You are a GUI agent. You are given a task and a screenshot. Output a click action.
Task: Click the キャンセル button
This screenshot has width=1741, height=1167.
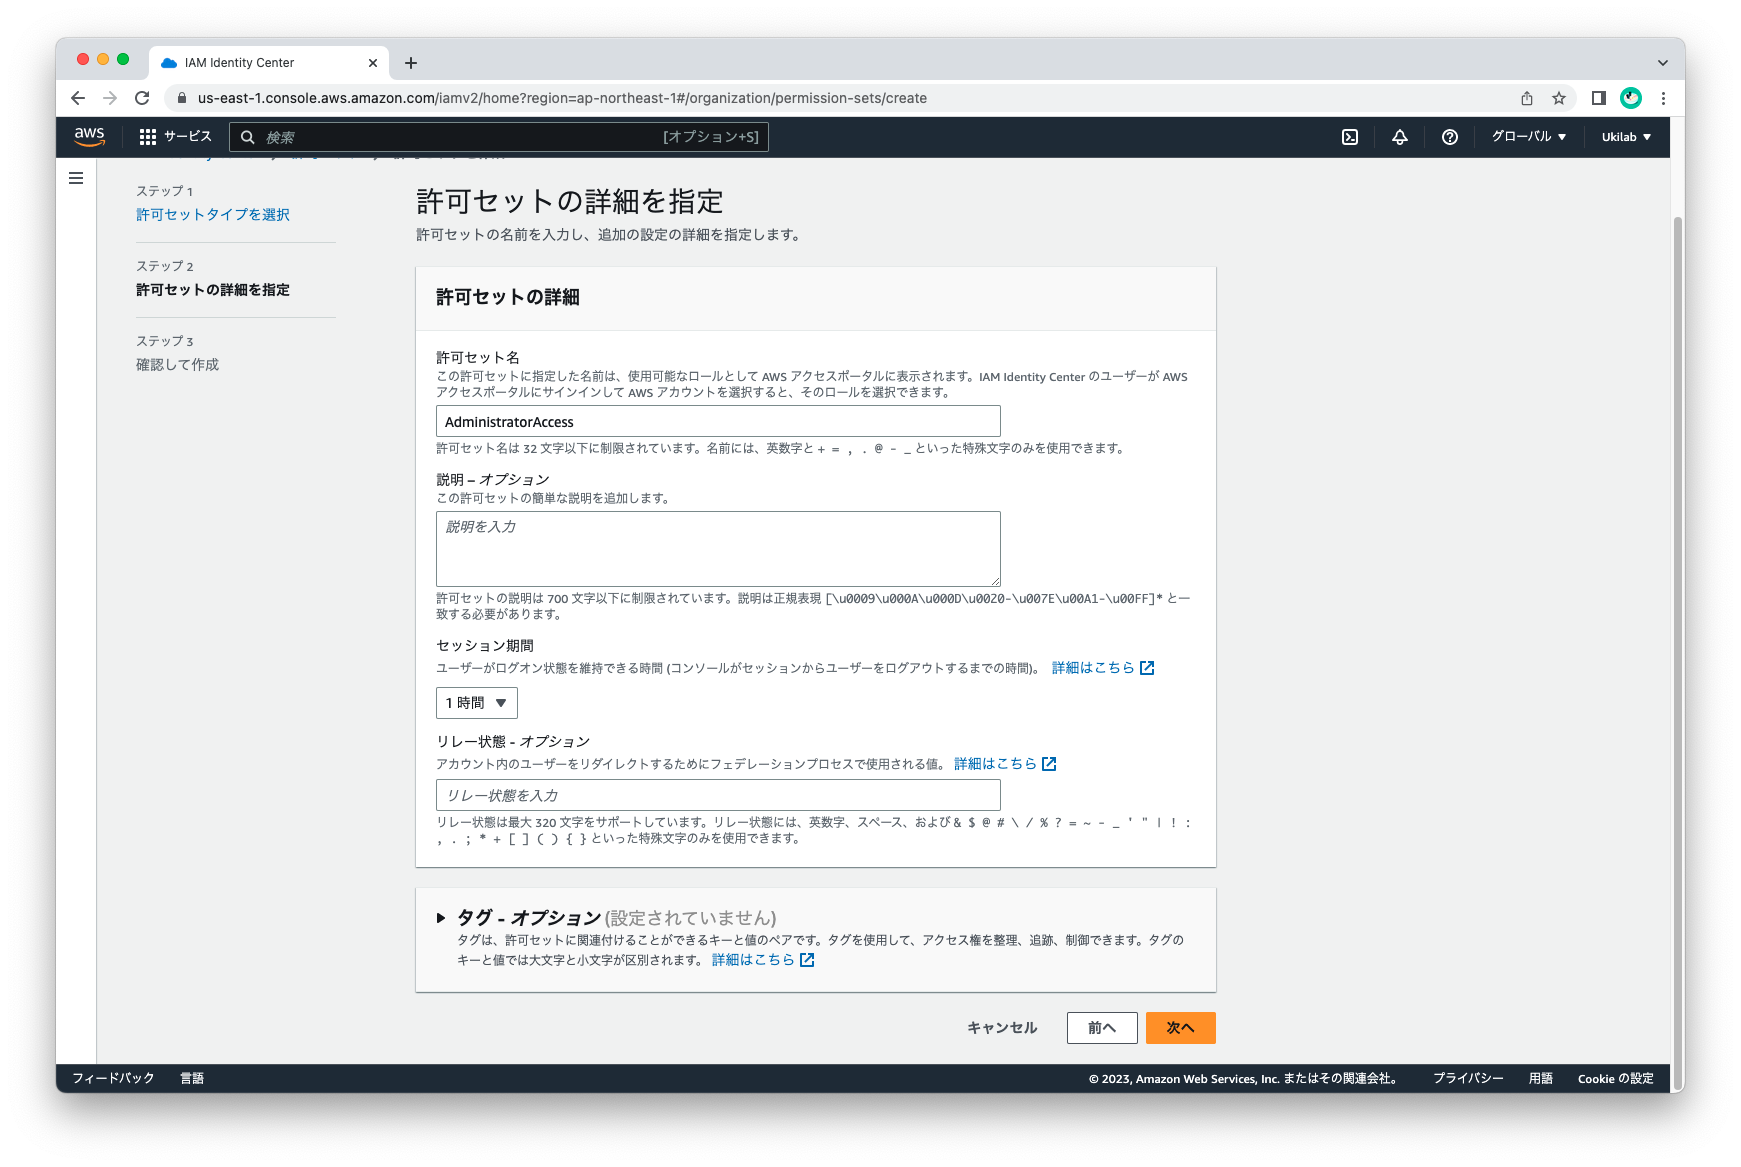[1002, 1028]
